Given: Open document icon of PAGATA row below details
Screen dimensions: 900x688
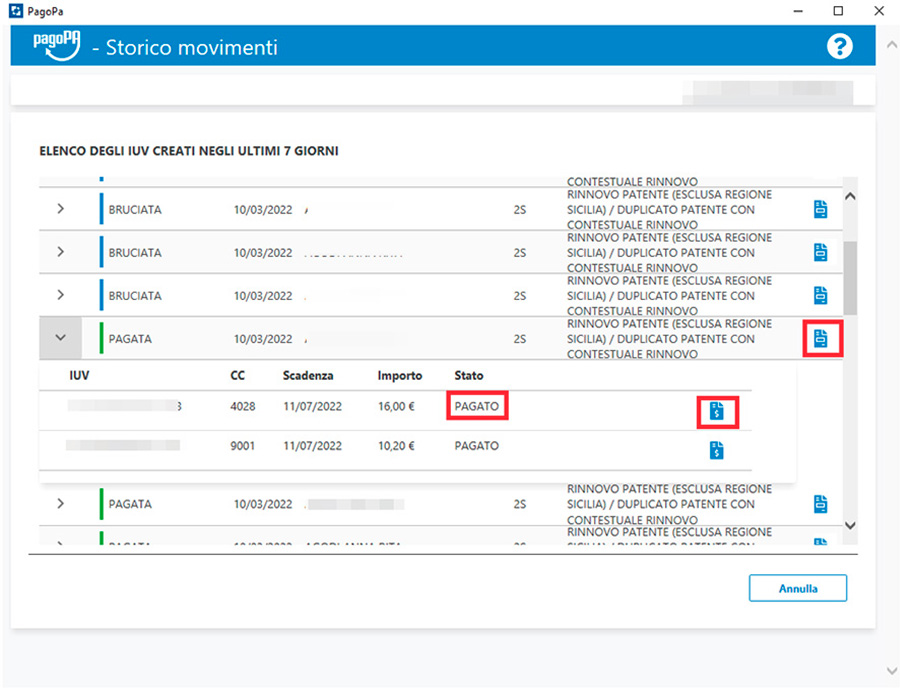Looking at the screenshot, I should (821, 504).
